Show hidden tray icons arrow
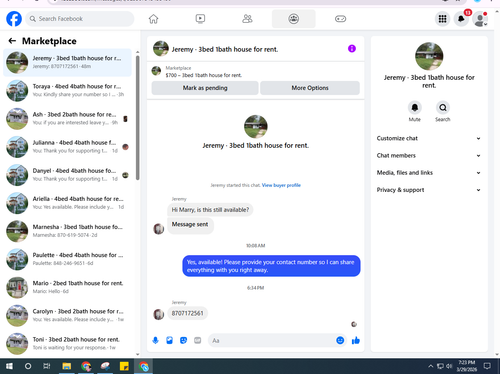This screenshot has height=374, width=500. click(x=430, y=366)
